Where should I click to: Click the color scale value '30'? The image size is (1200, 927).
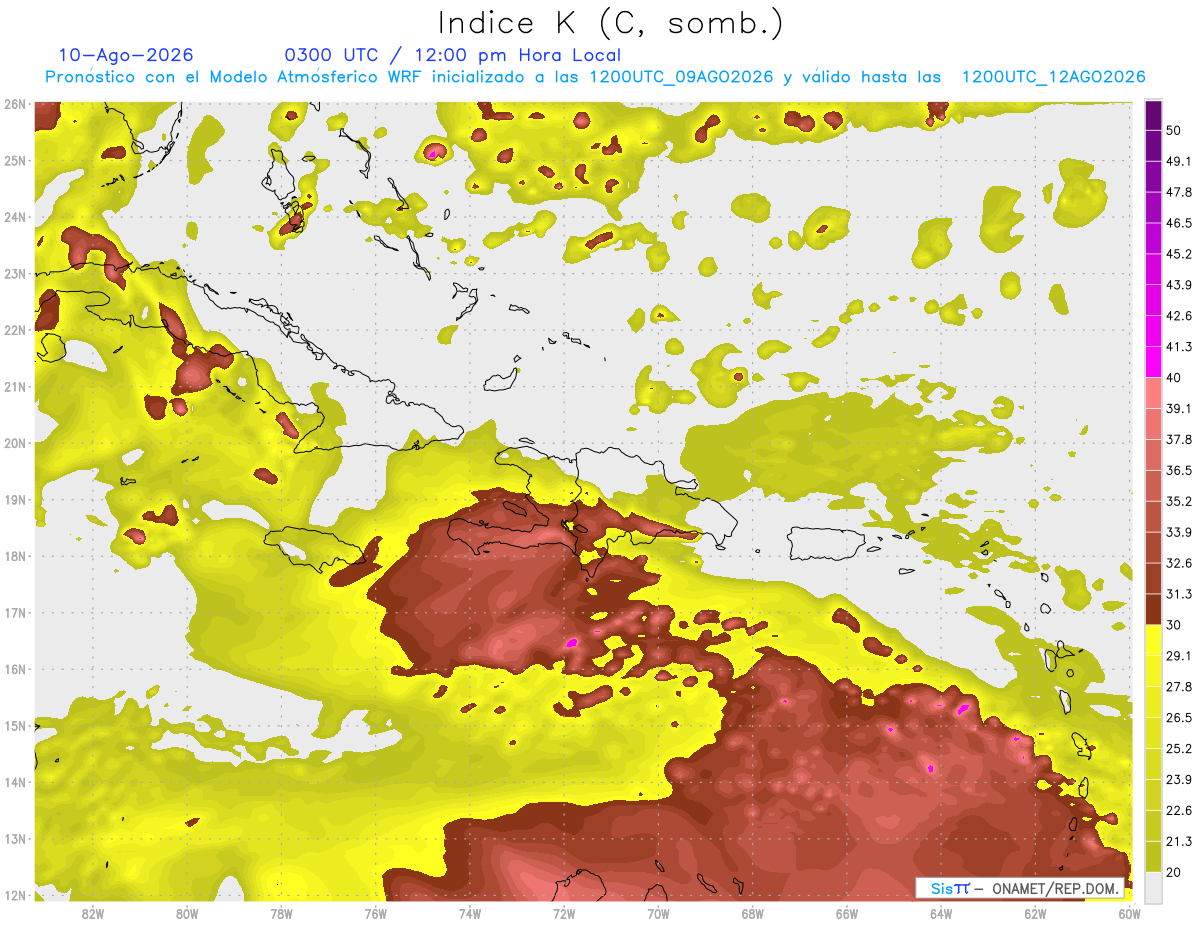coord(1174,625)
